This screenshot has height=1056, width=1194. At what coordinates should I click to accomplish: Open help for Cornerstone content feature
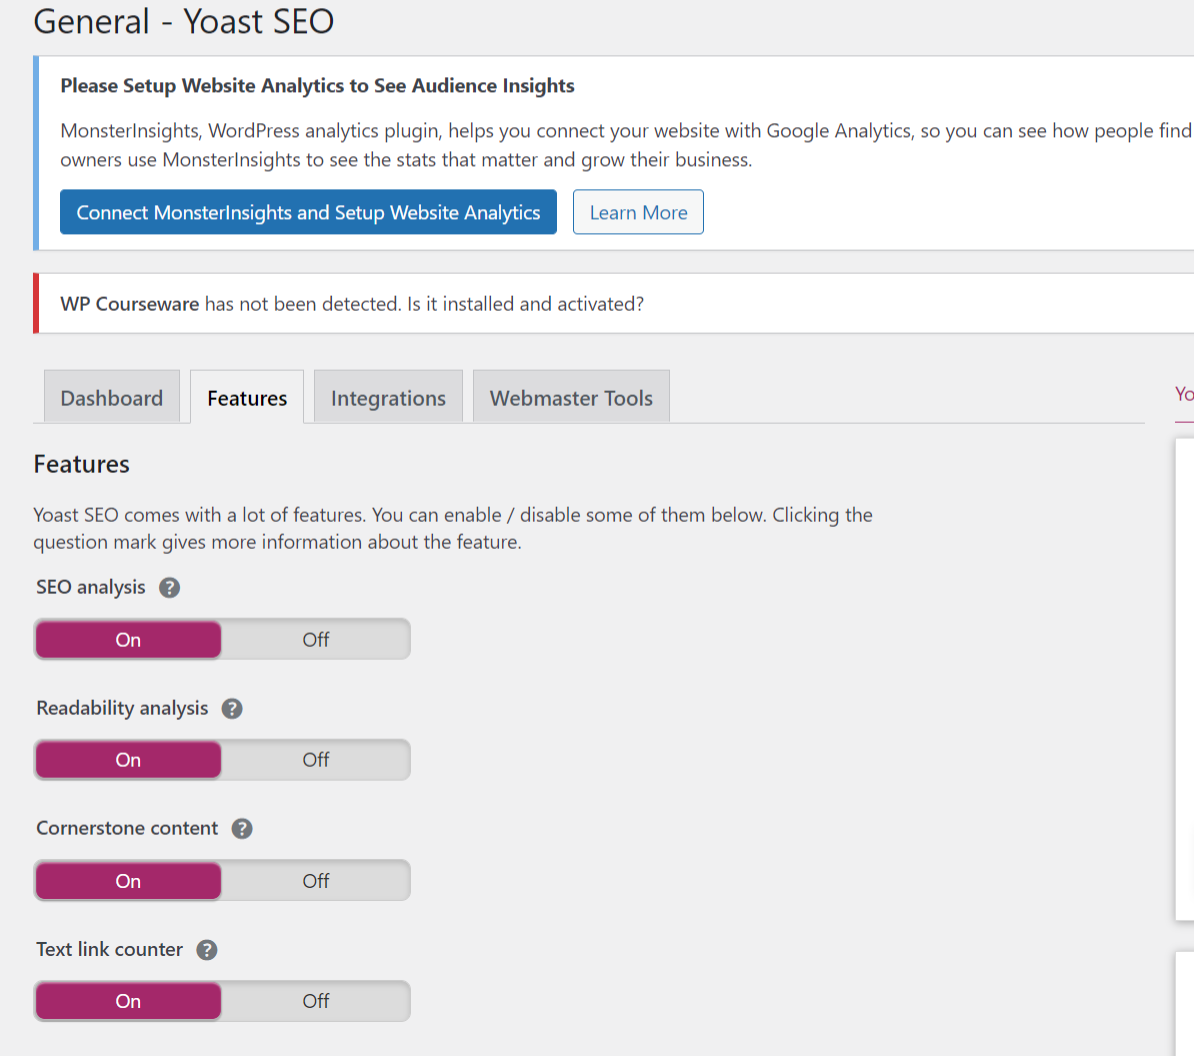(x=241, y=828)
